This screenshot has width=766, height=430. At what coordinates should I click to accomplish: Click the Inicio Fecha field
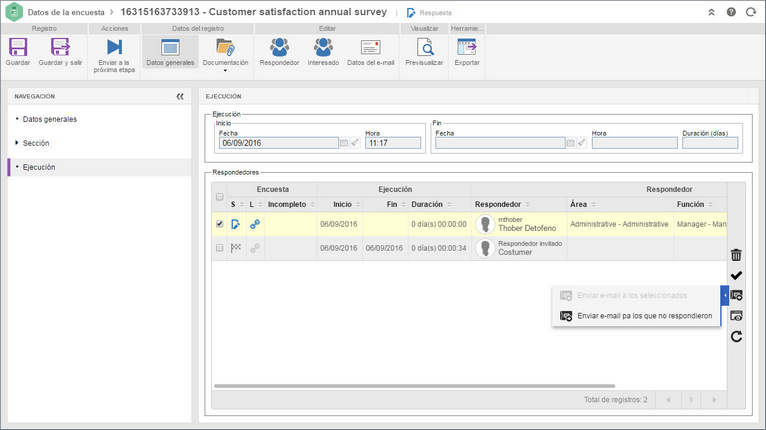point(278,143)
